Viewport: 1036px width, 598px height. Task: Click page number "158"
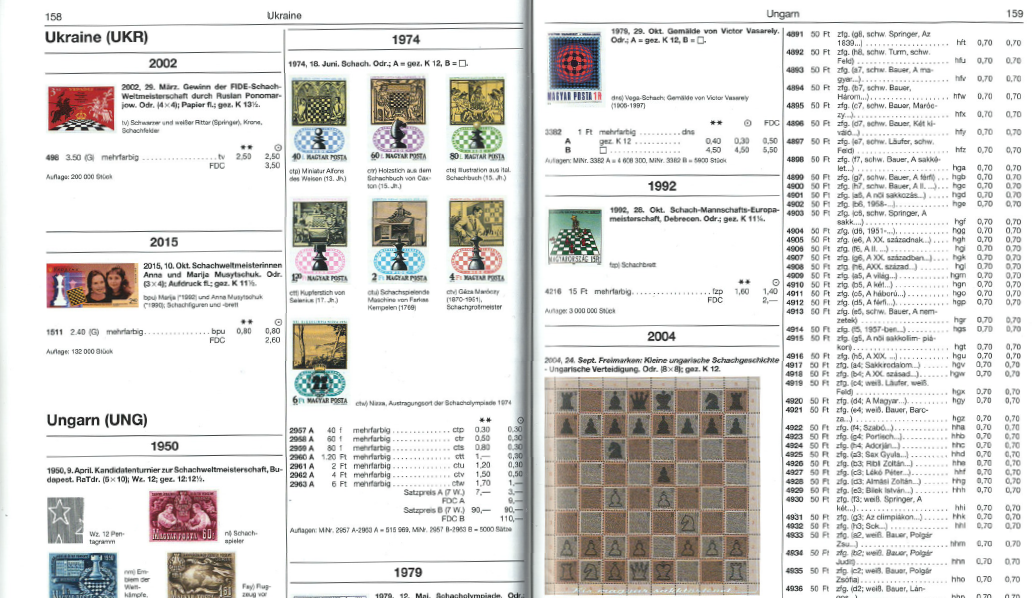54,17
